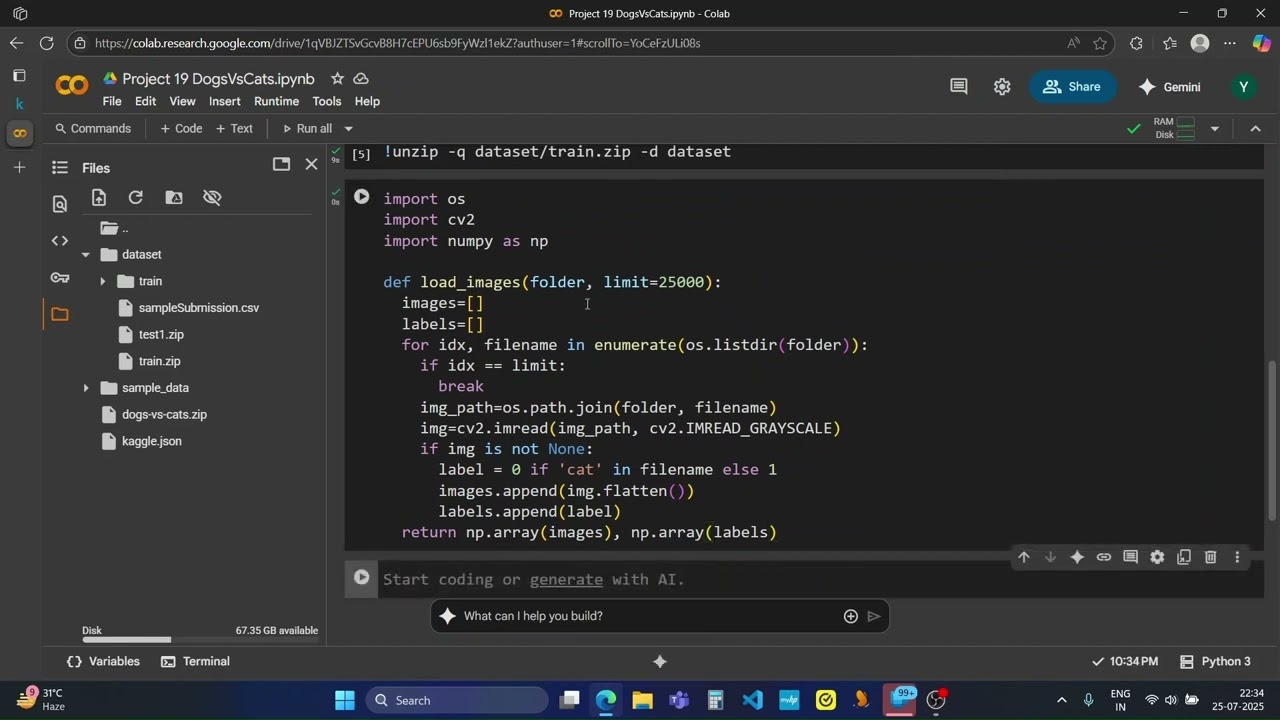Run the load_images code cell
The width and height of the screenshot is (1280, 720).
point(362,197)
